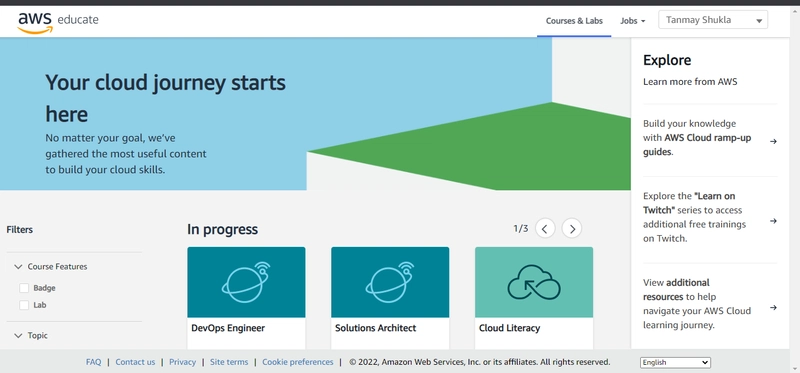Open the Privacy link
This screenshot has width=800, height=373.
coord(182,362)
